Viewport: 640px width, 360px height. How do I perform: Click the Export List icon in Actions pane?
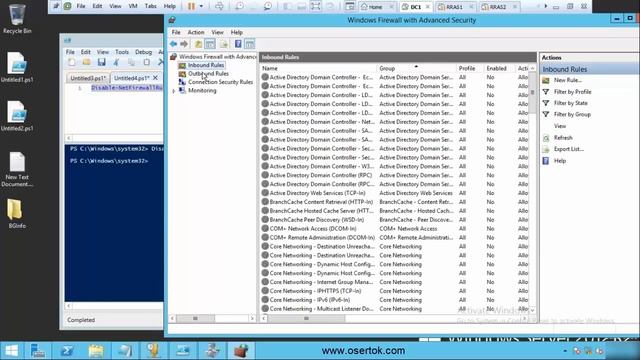pyautogui.click(x=546, y=149)
